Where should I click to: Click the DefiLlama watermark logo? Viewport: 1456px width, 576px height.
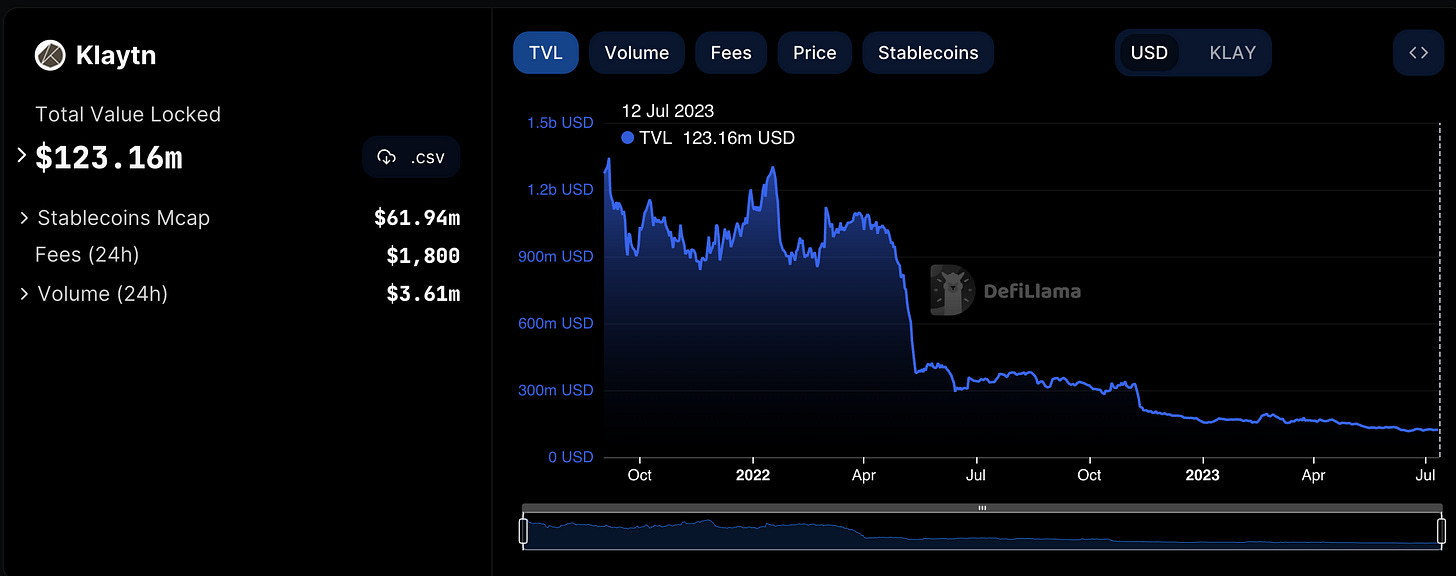pyautogui.click(x=951, y=290)
